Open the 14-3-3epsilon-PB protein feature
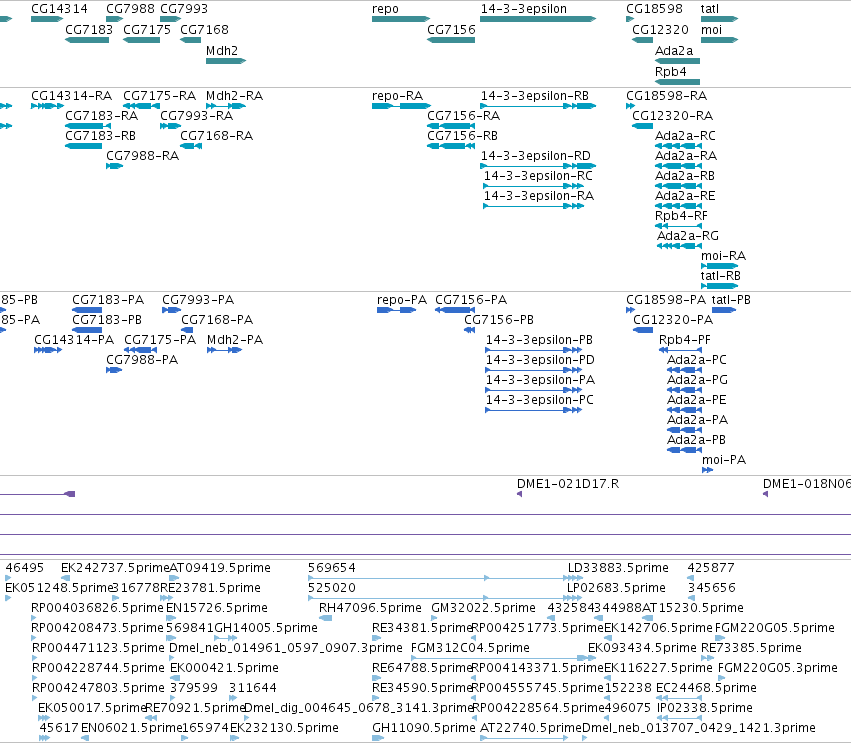This screenshot has height=743, width=851. [x=534, y=350]
